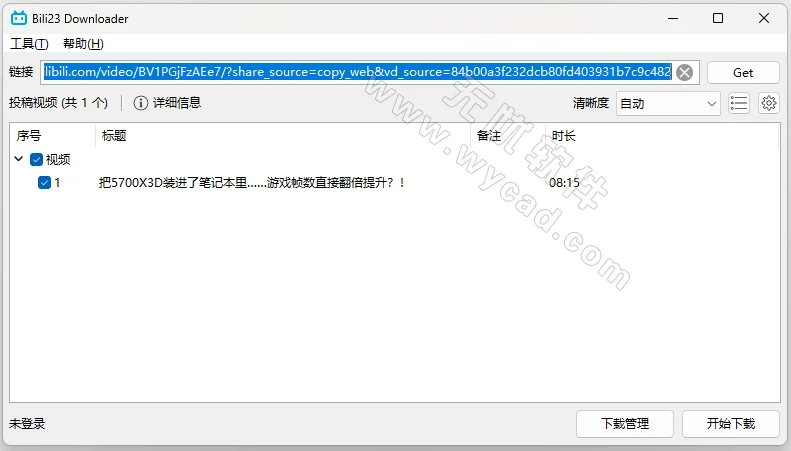The image size is (791, 451).
Task: Open 详细信息 details link
Action: tap(177, 103)
